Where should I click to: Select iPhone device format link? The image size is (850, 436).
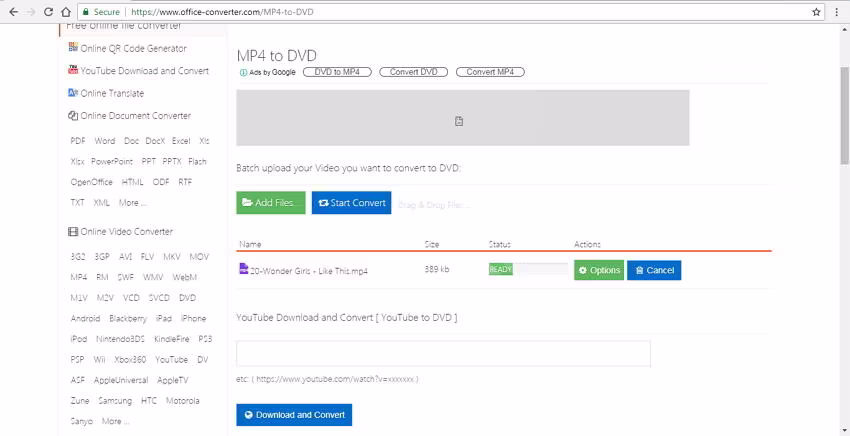(194, 318)
